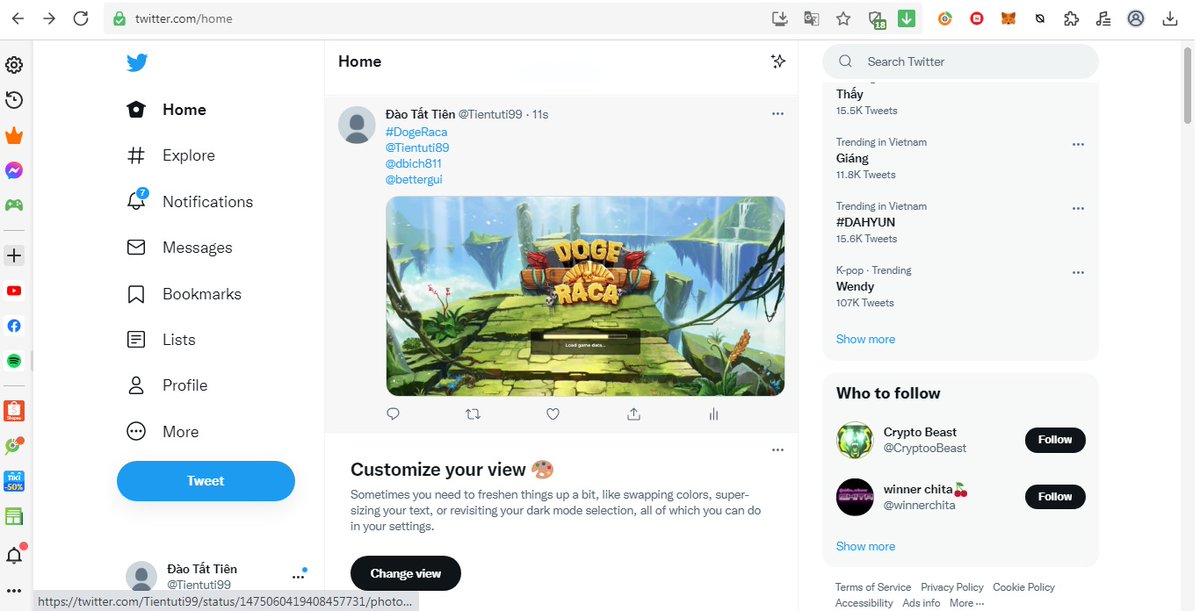Open the Messages section

click(179, 248)
